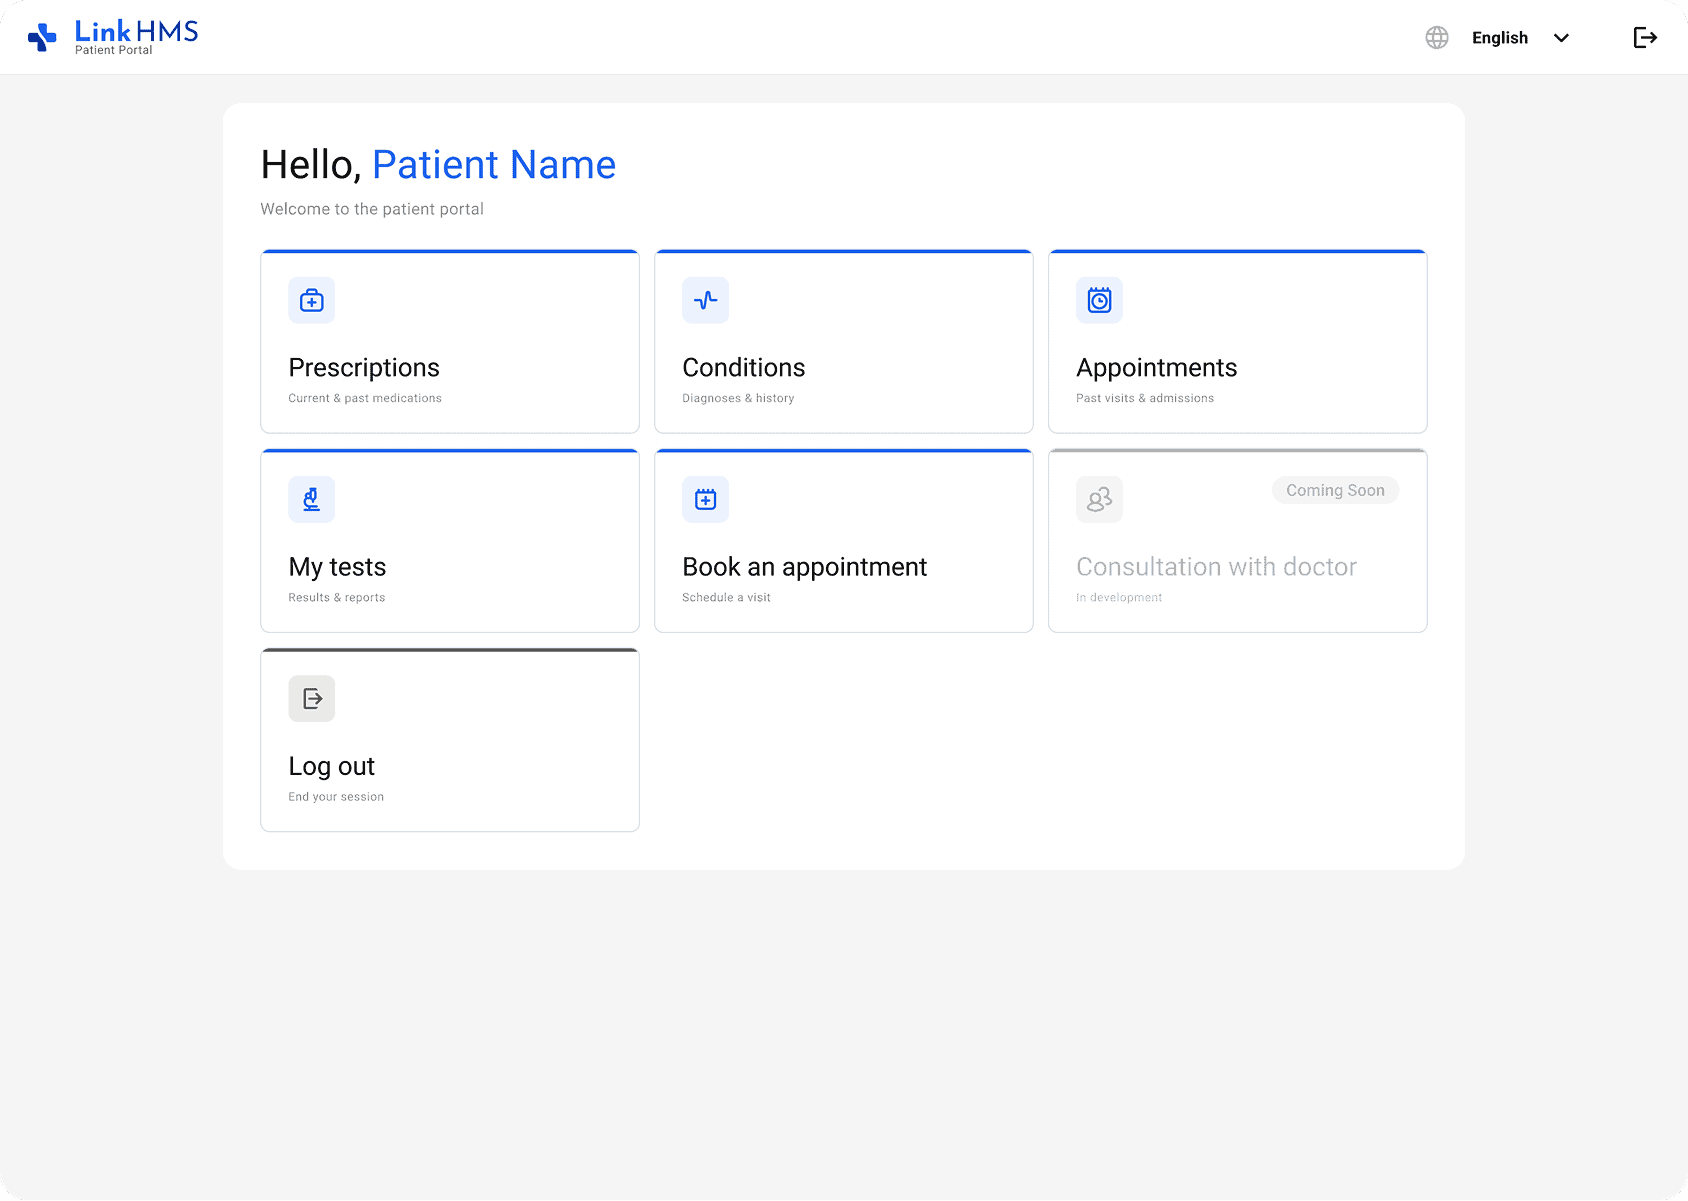This screenshot has height=1201, width=1688.
Task: Select the Log out card title
Action: click(x=332, y=766)
